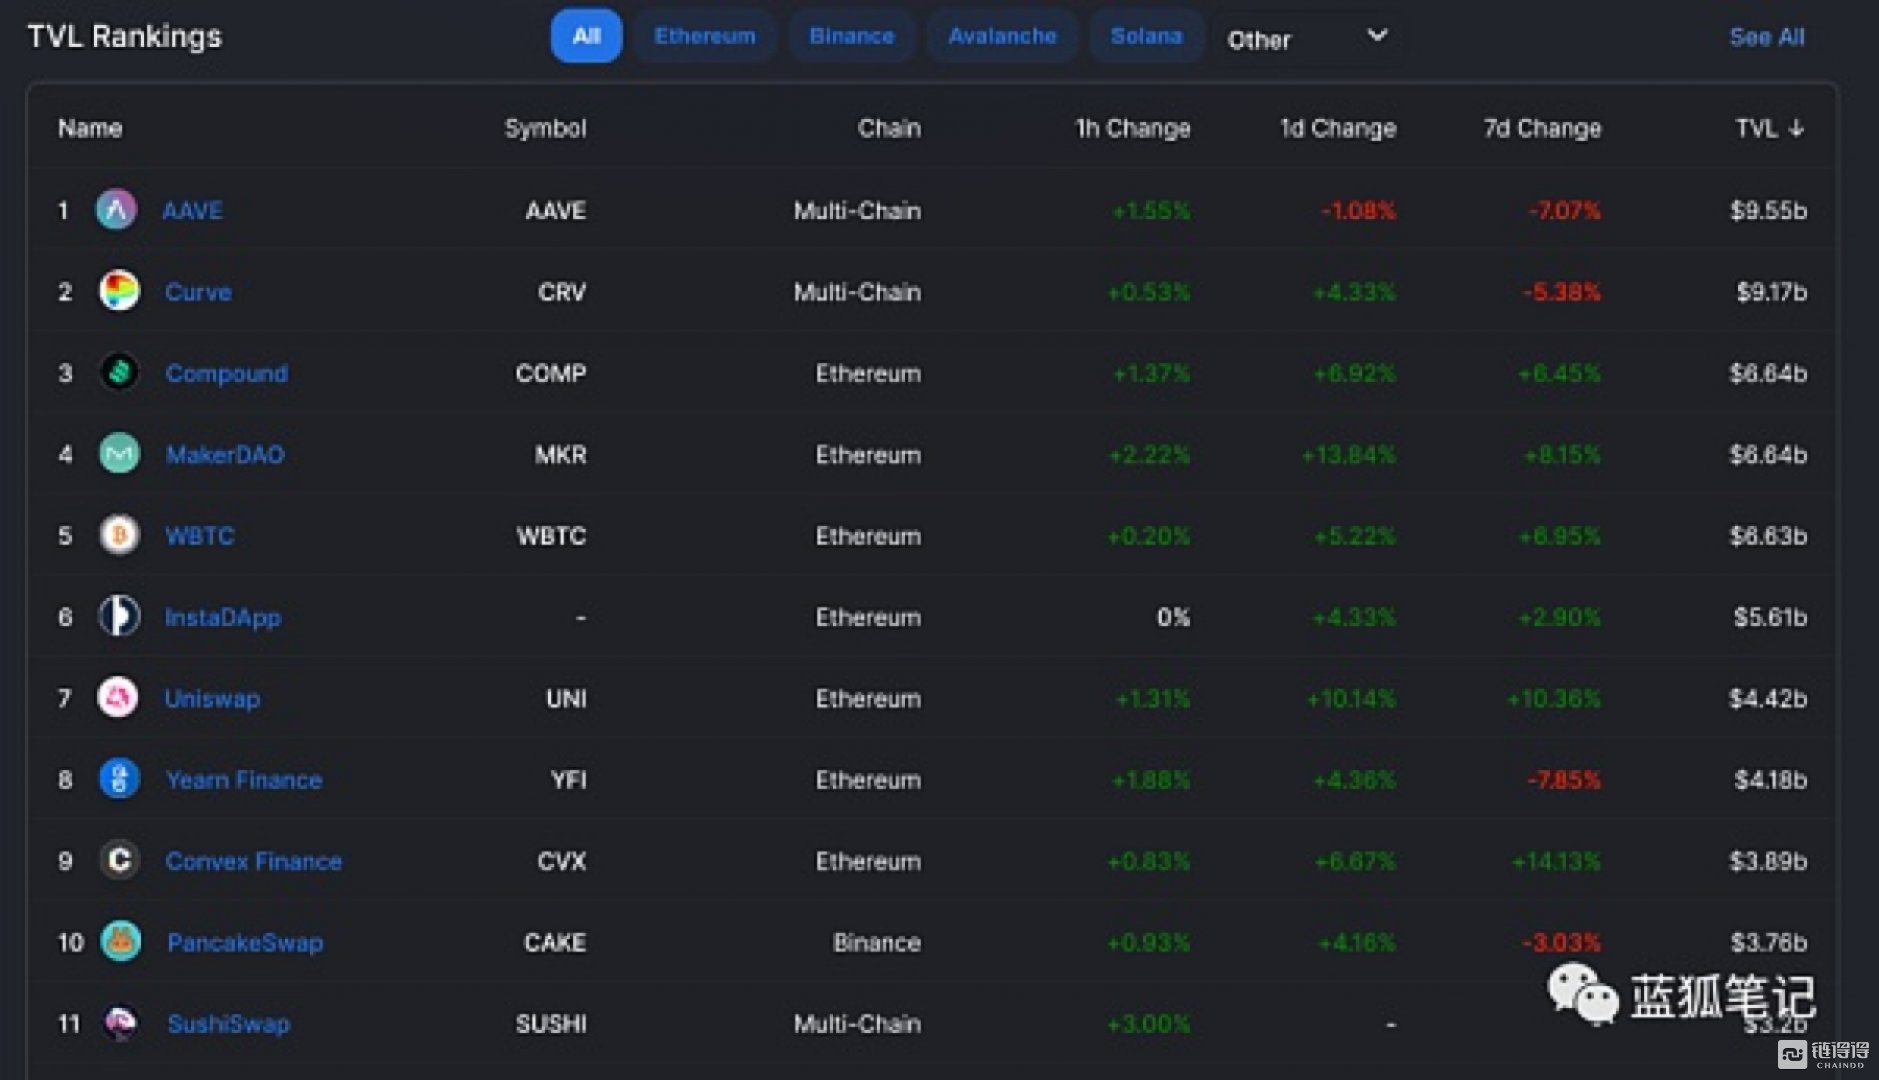Click the $5.61b TVL value
The width and height of the screenshot is (1879, 1080).
(x=1770, y=617)
